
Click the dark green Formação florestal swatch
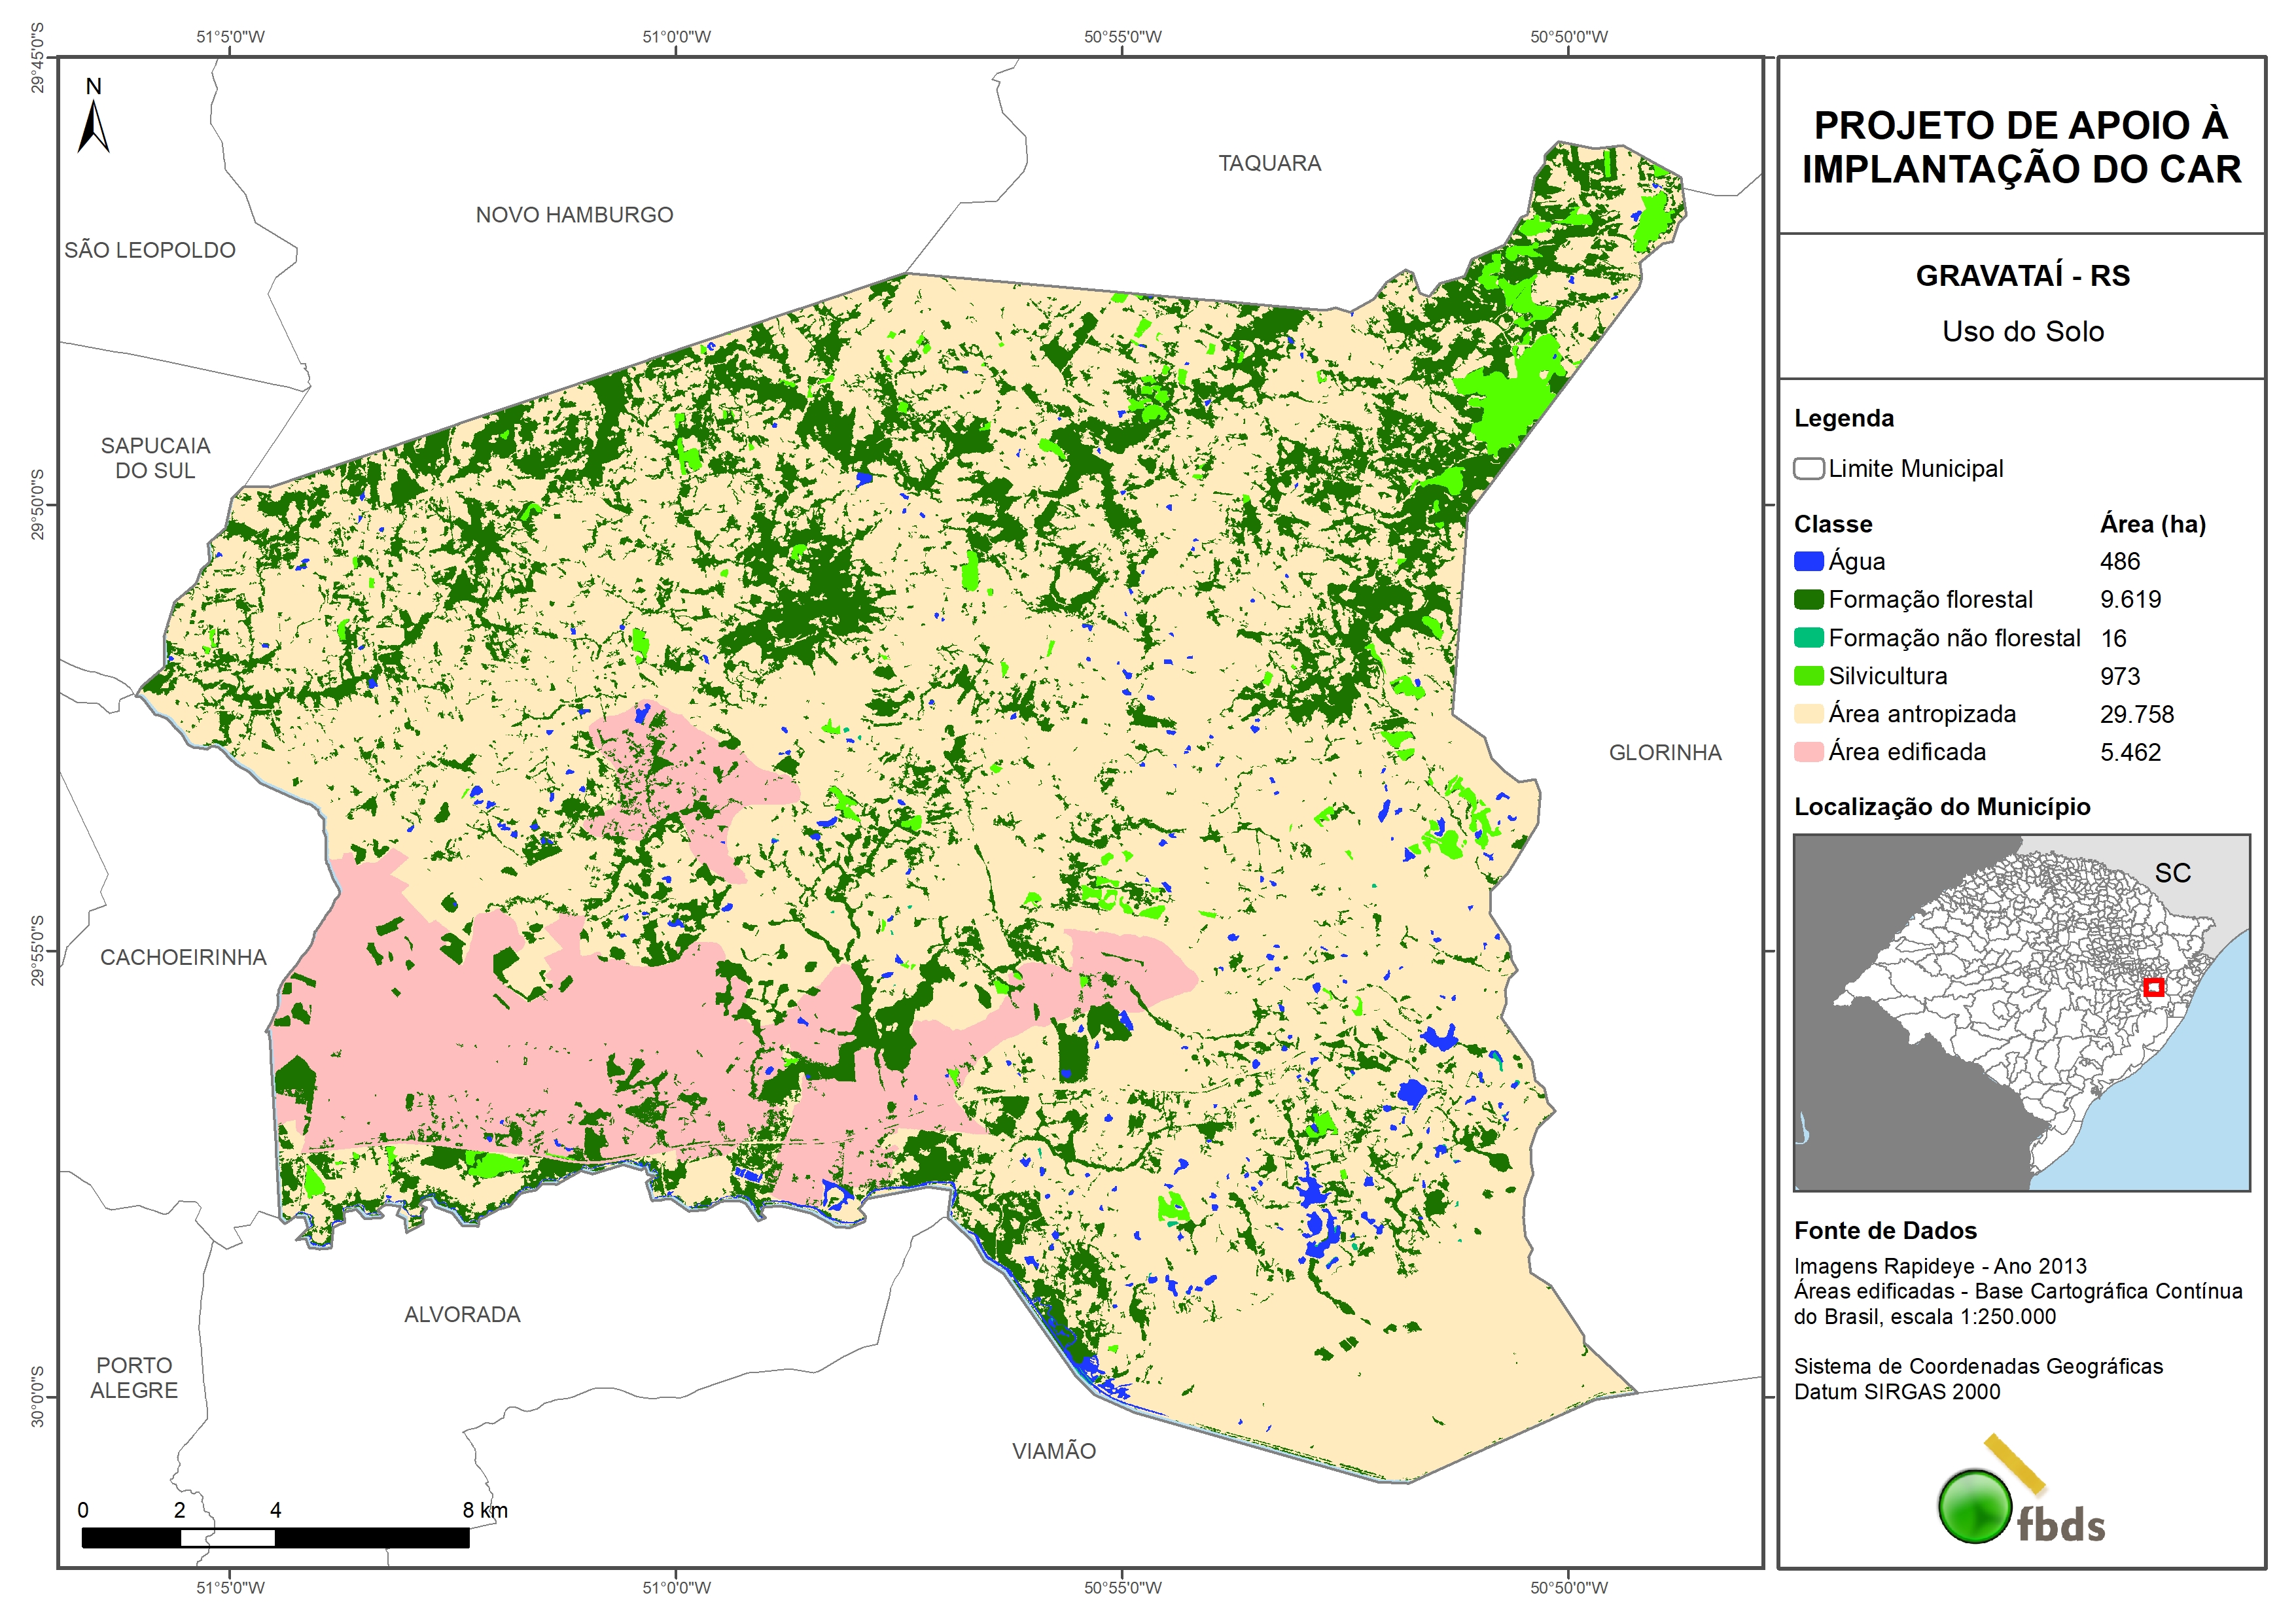(x=1808, y=600)
